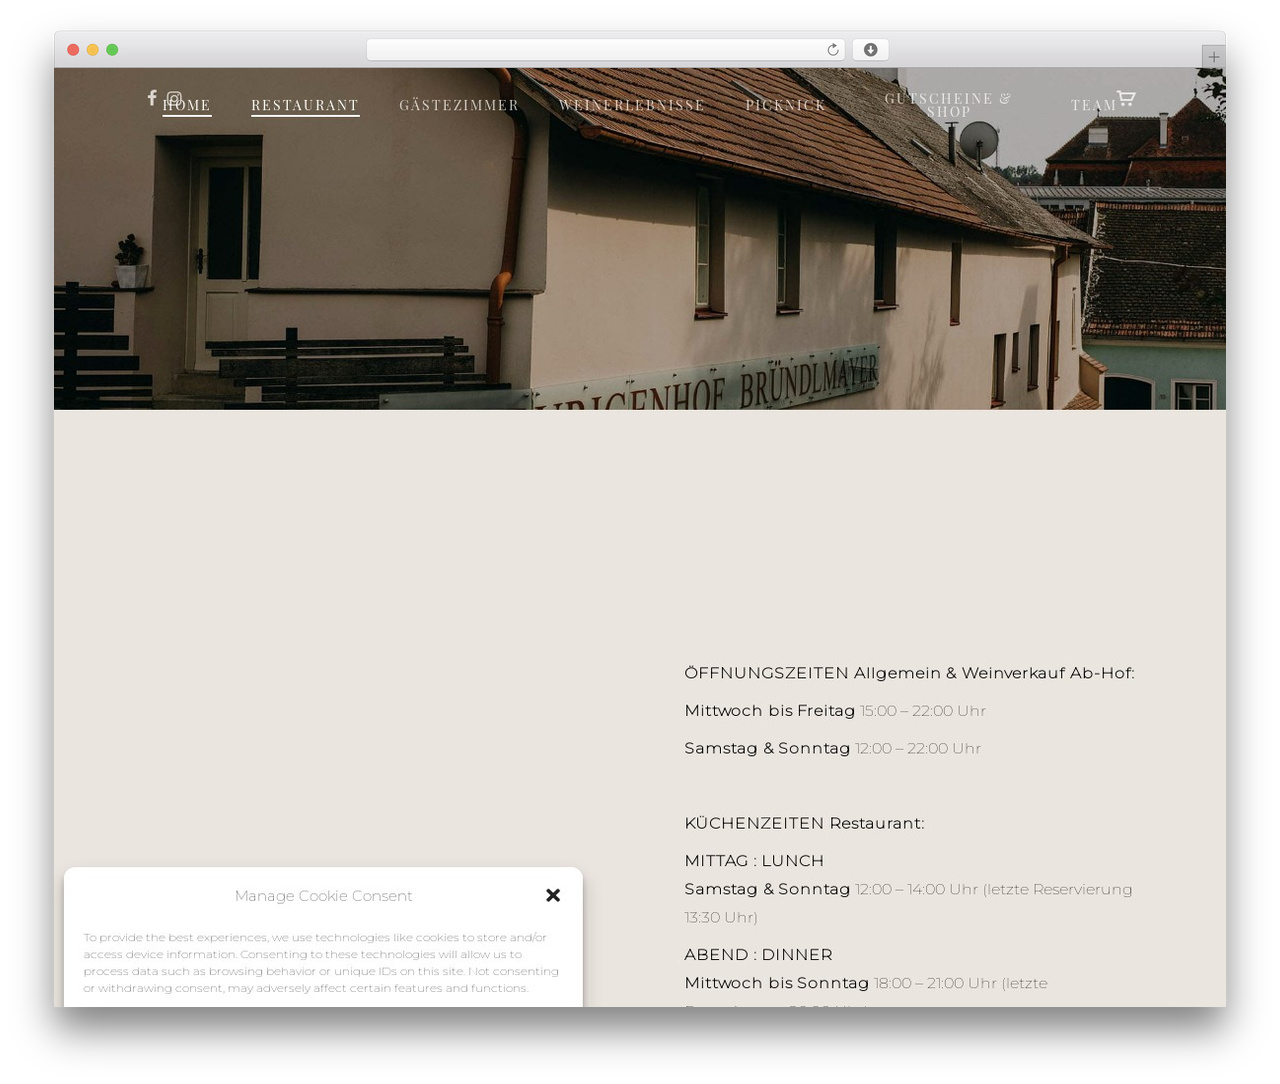This screenshot has height=1084, width=1280.
Task: Open the WEINERLEBNISSE menu item
Action: click(632, 105)
